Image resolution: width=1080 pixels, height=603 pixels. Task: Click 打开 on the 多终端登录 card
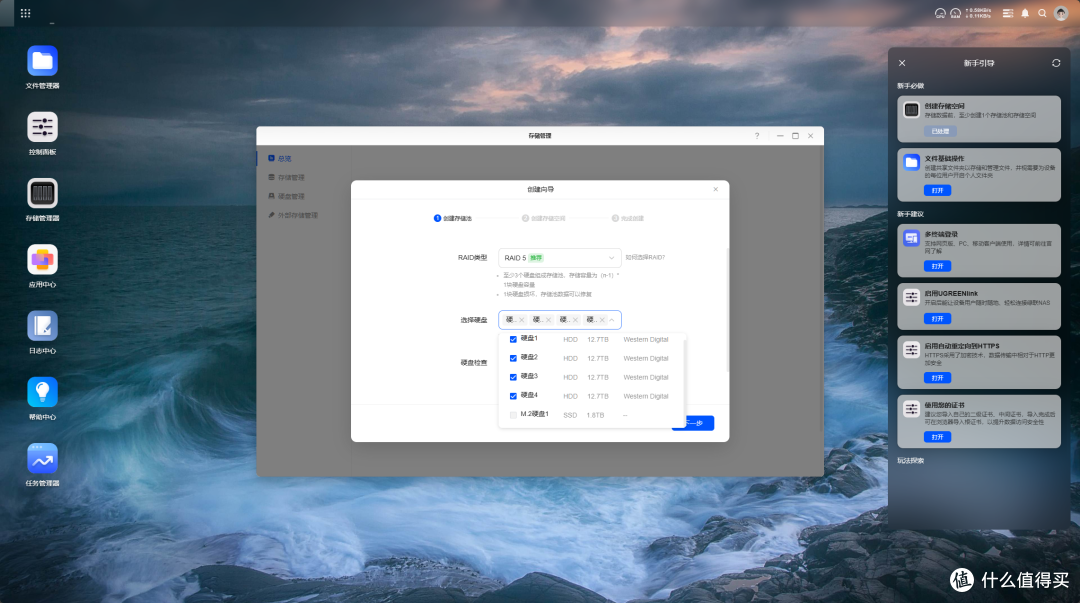(x=937, y=266)
